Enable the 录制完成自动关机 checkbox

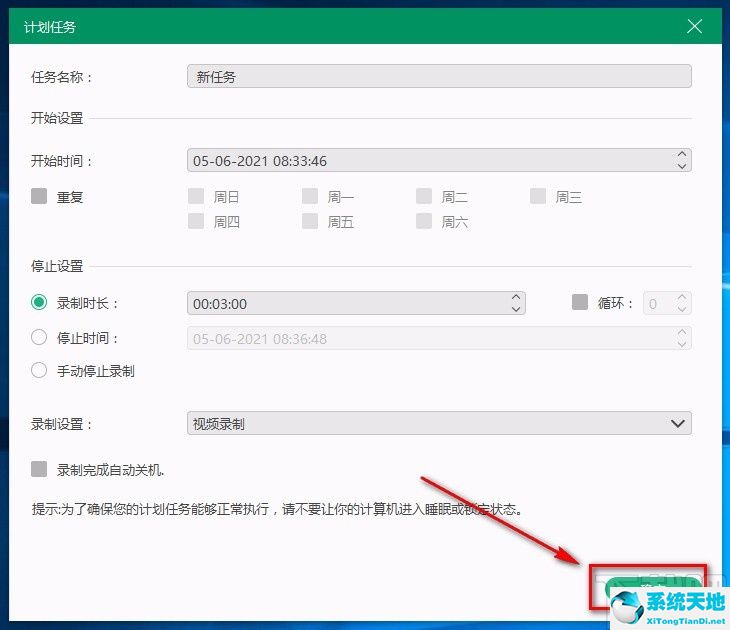point(39,469)
